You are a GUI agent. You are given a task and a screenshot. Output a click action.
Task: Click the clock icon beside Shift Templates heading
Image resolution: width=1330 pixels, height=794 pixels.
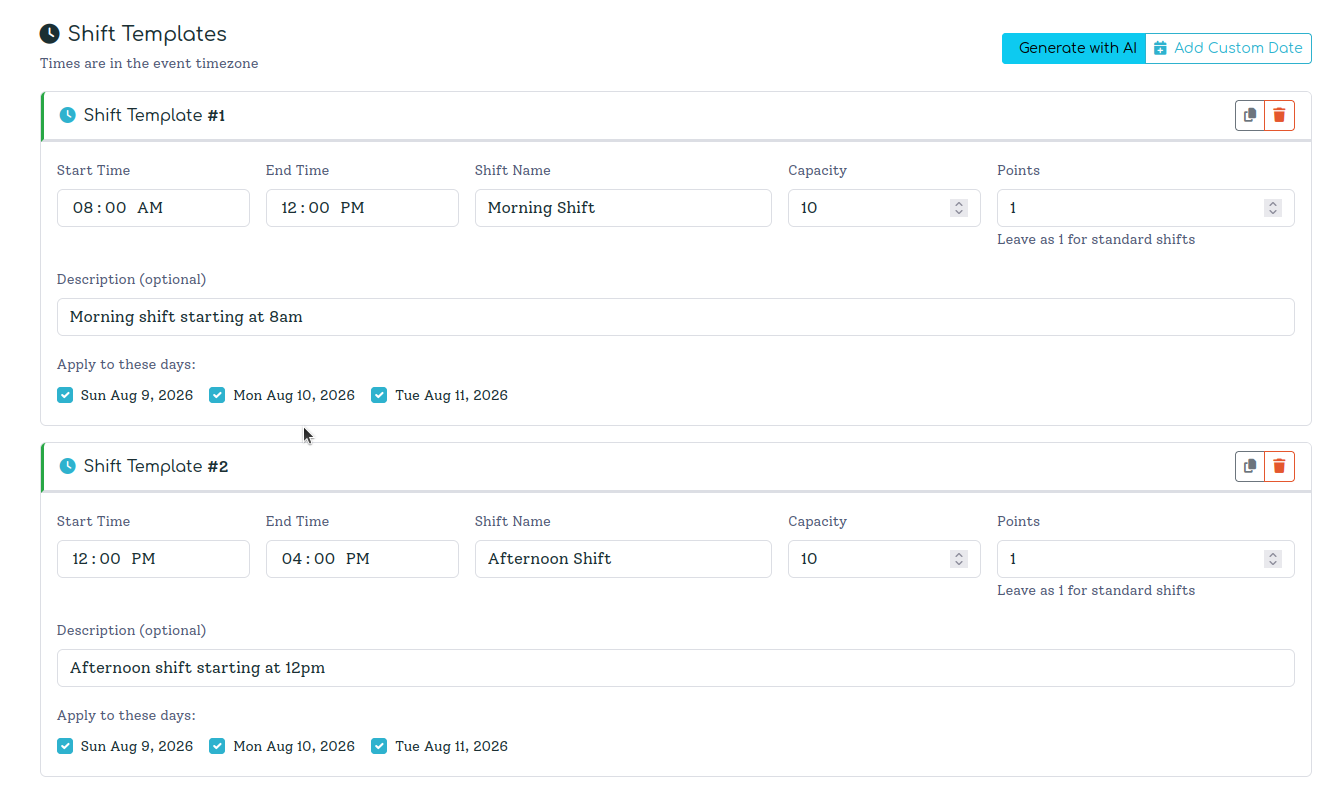(x=48, y=33)
